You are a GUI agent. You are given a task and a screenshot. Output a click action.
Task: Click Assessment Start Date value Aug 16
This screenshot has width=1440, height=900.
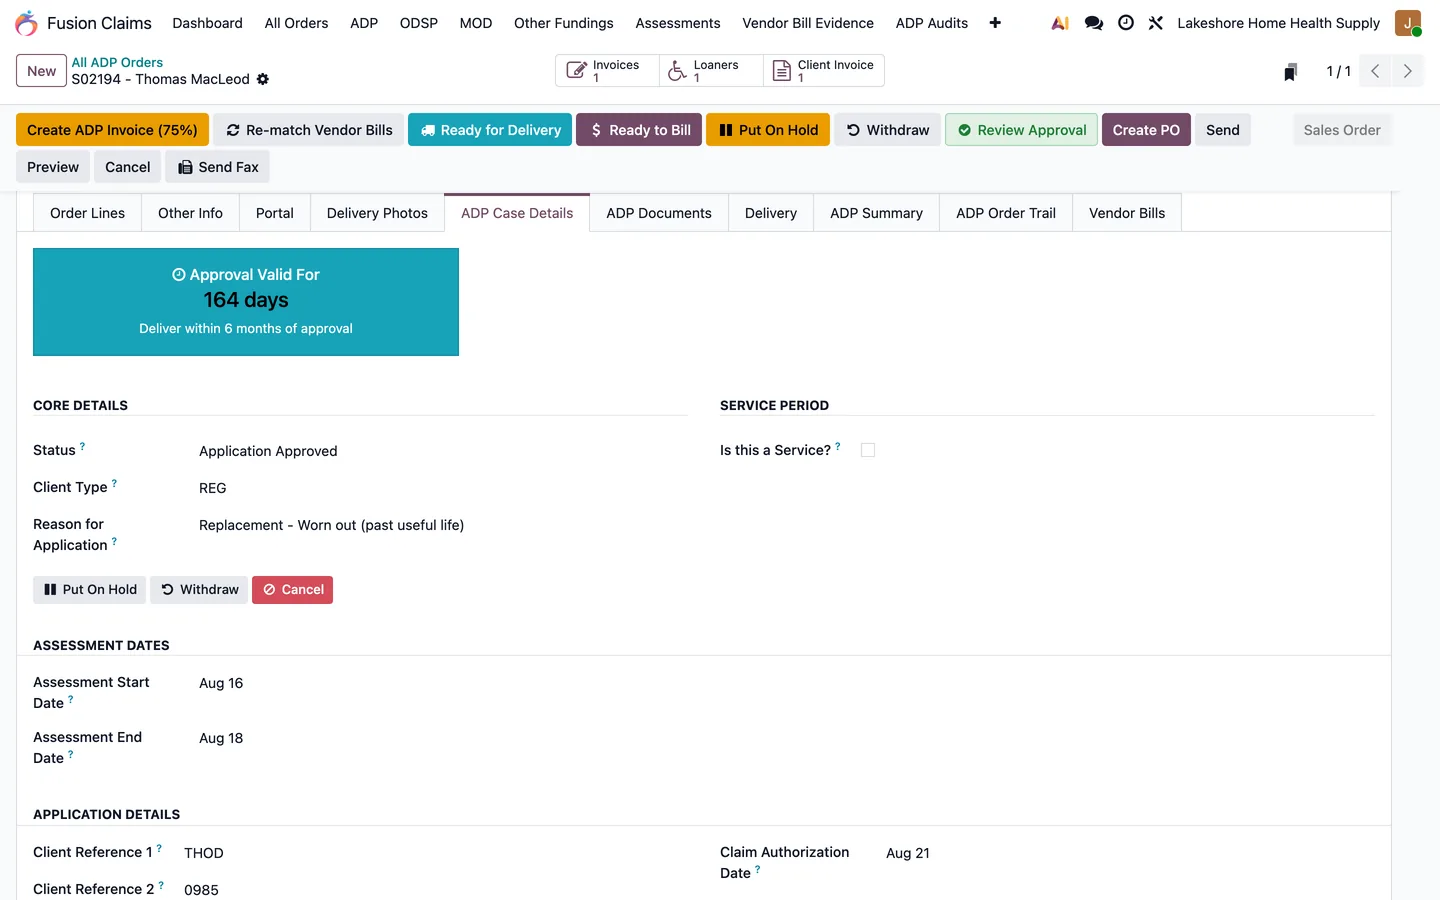pyautogui.click(x=221, y=683)
